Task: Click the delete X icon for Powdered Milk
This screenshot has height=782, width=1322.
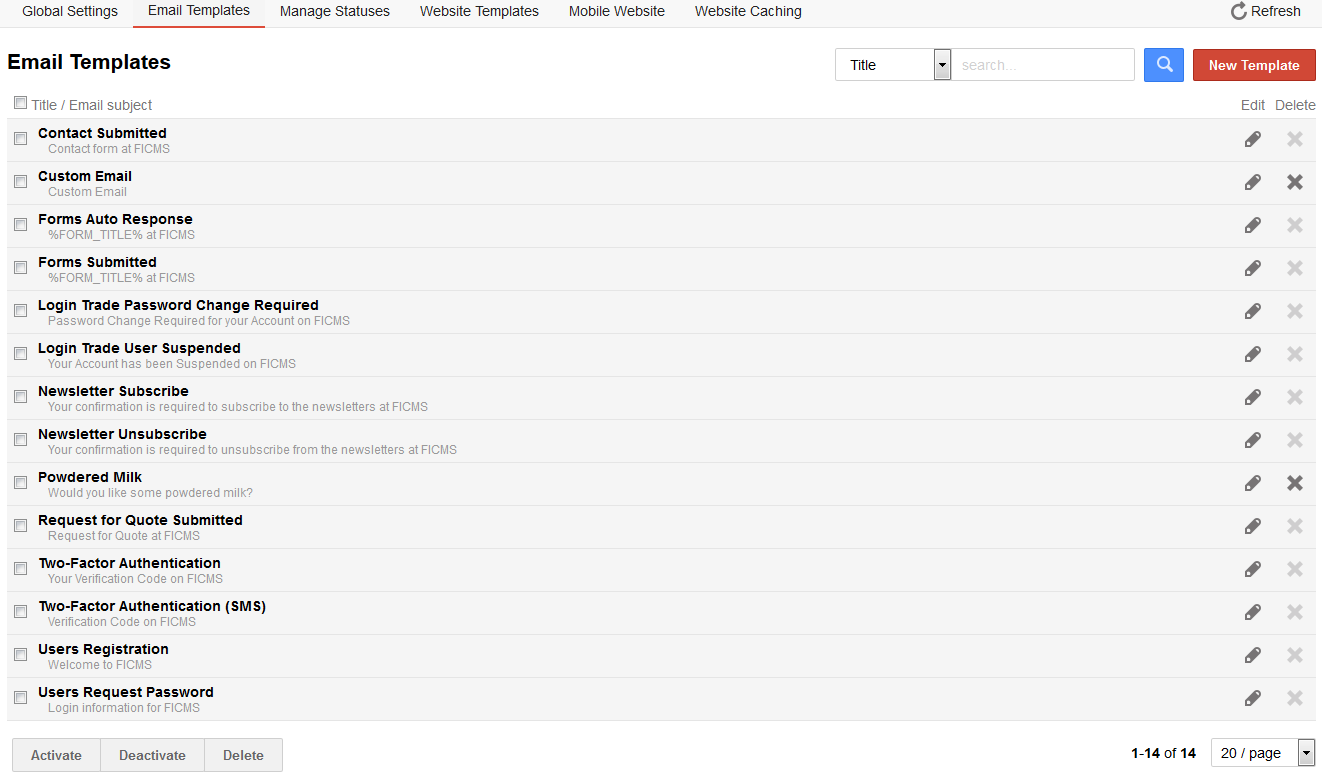Action: 1294,483
